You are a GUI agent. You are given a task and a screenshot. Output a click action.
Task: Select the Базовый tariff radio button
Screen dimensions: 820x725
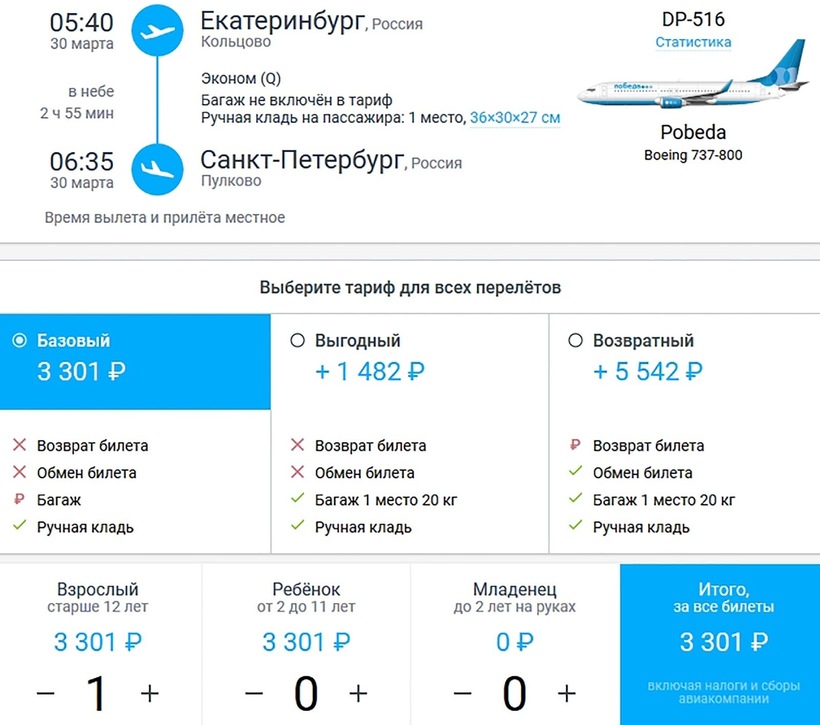19,341
